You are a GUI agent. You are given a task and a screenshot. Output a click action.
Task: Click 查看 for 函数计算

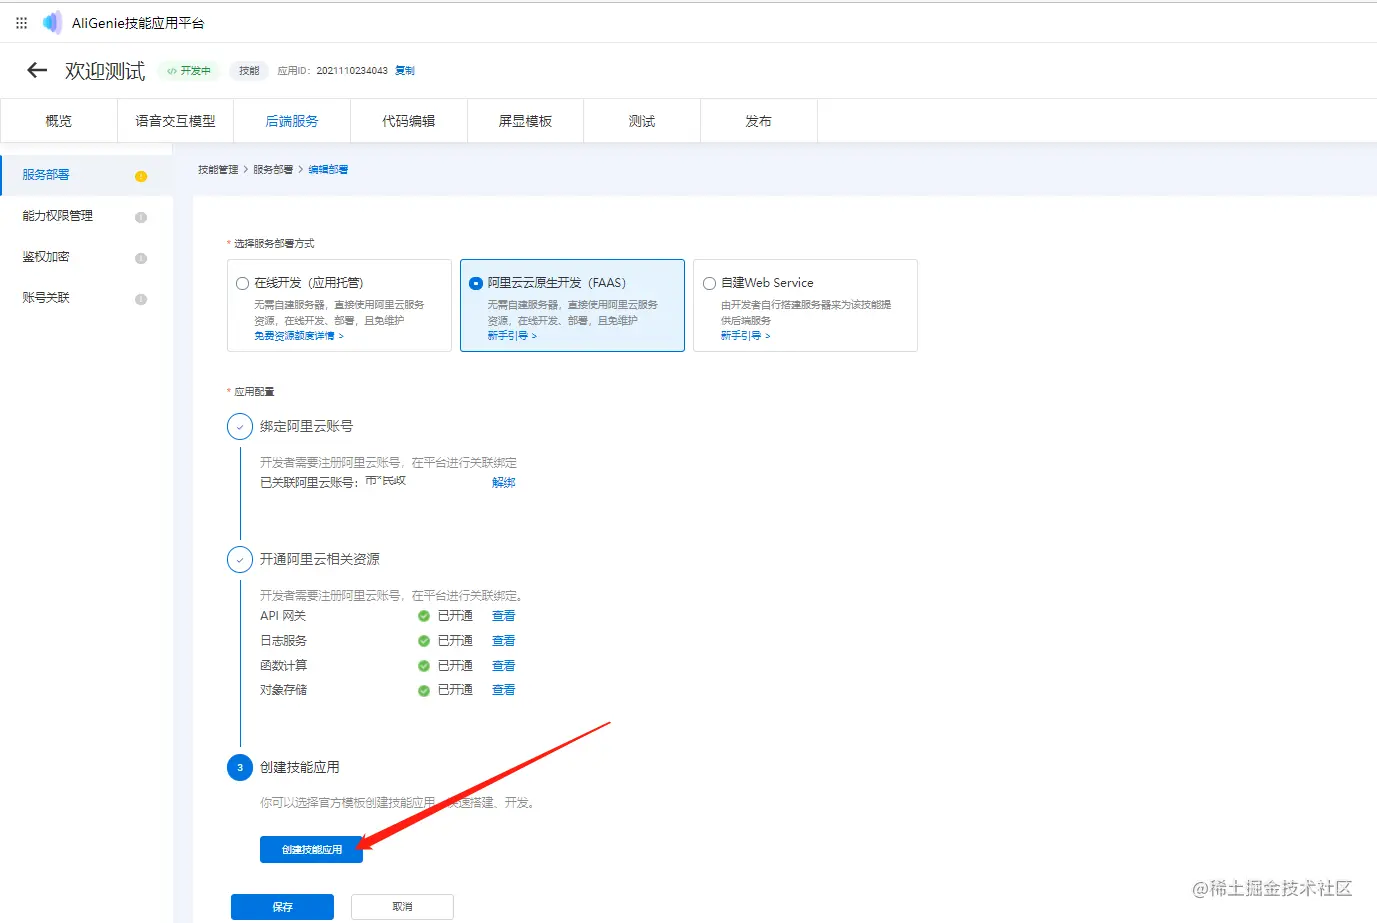pyautogui.click(x=504, y=666)
